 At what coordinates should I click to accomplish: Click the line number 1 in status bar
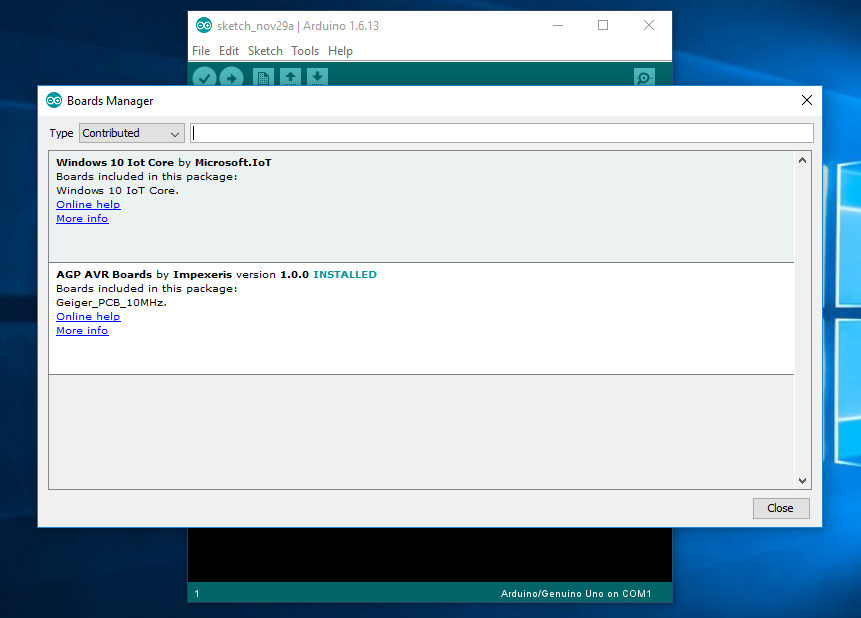click(x=197, y=594)
